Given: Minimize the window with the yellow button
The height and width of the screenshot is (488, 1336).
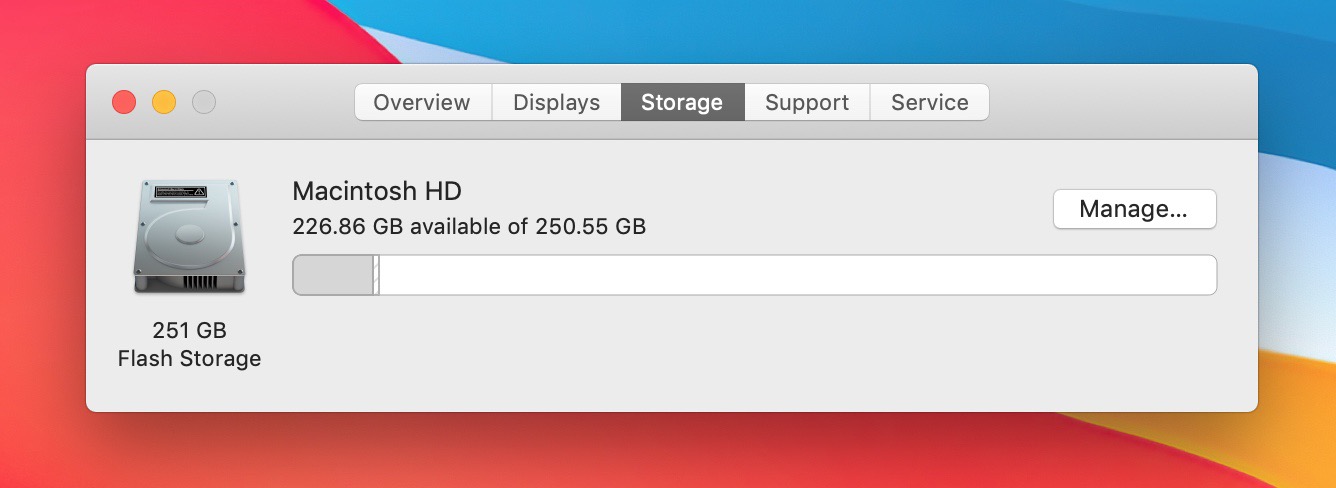Looking at the screenshot, I should point(164,102).
